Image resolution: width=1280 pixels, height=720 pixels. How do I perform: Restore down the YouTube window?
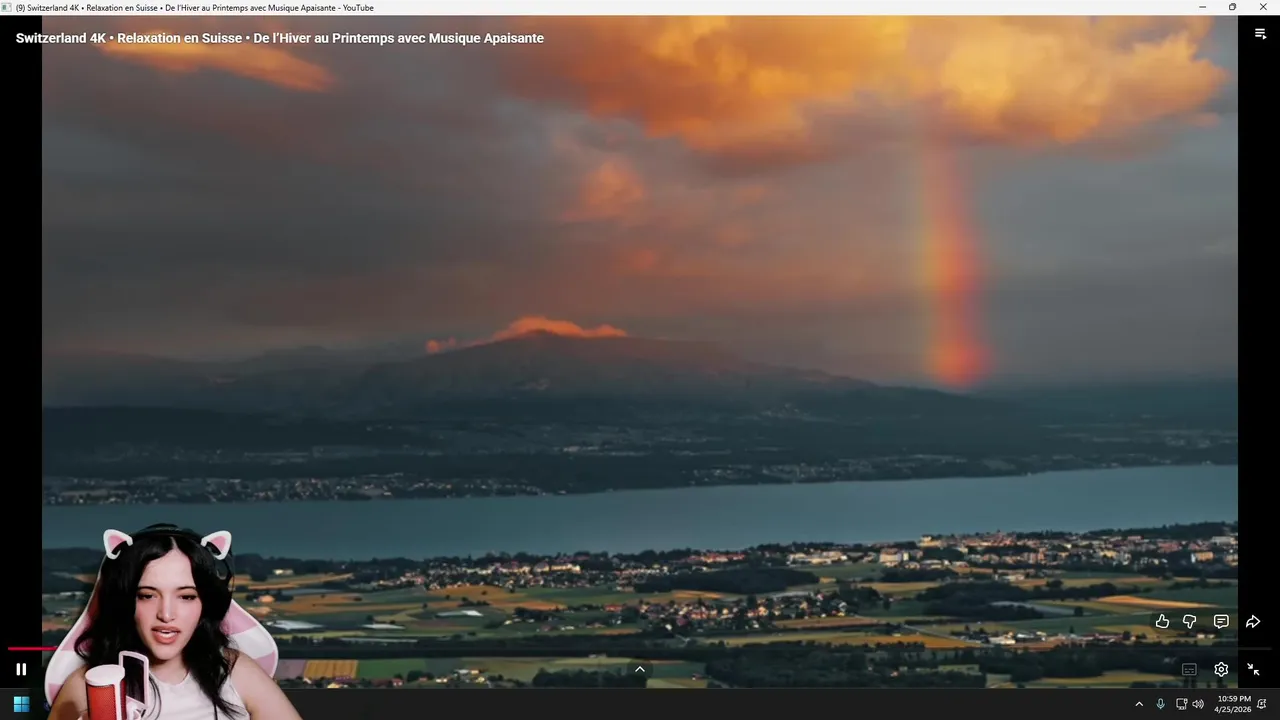point(1232,7)
